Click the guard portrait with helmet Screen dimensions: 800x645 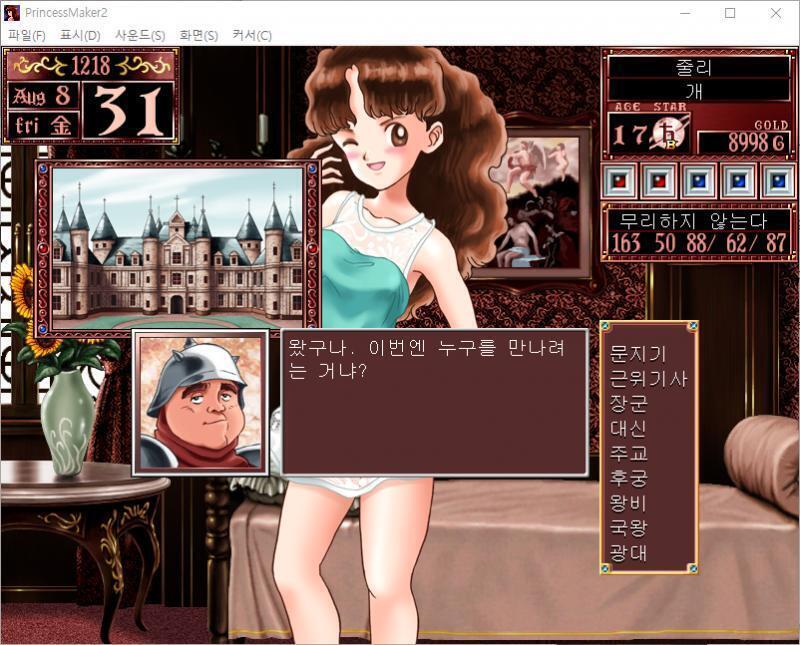201,403
